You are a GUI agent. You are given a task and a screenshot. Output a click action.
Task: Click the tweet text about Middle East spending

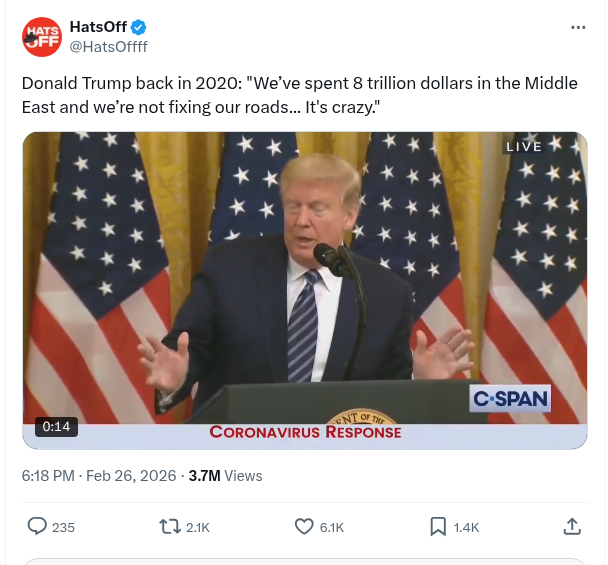[x=299, y=95]
